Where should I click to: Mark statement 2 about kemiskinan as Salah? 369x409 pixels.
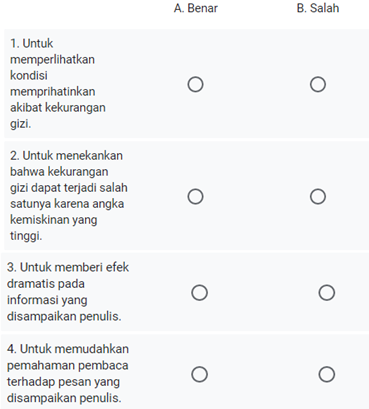tap(318, 196)
